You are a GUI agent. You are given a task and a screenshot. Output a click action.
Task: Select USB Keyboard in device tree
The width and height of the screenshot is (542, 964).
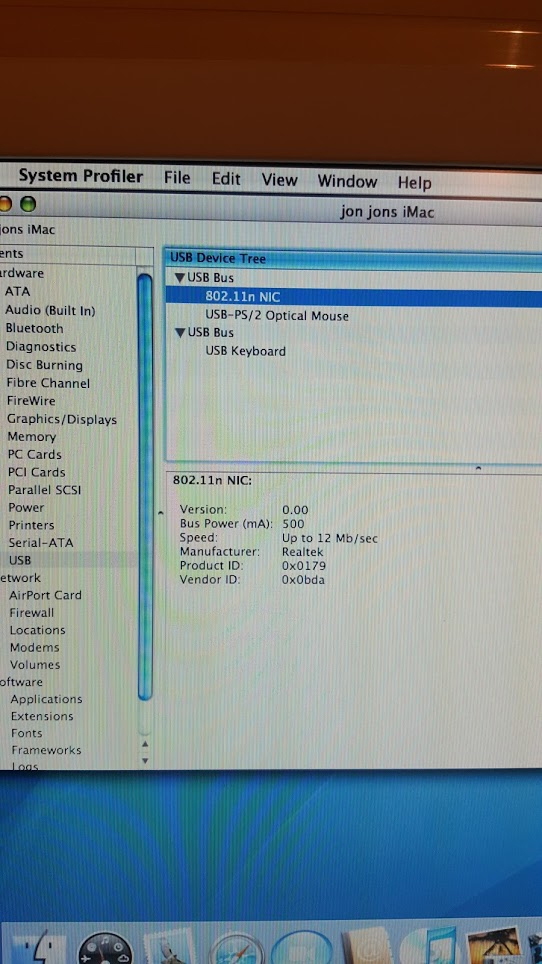(x=245, y=352)
